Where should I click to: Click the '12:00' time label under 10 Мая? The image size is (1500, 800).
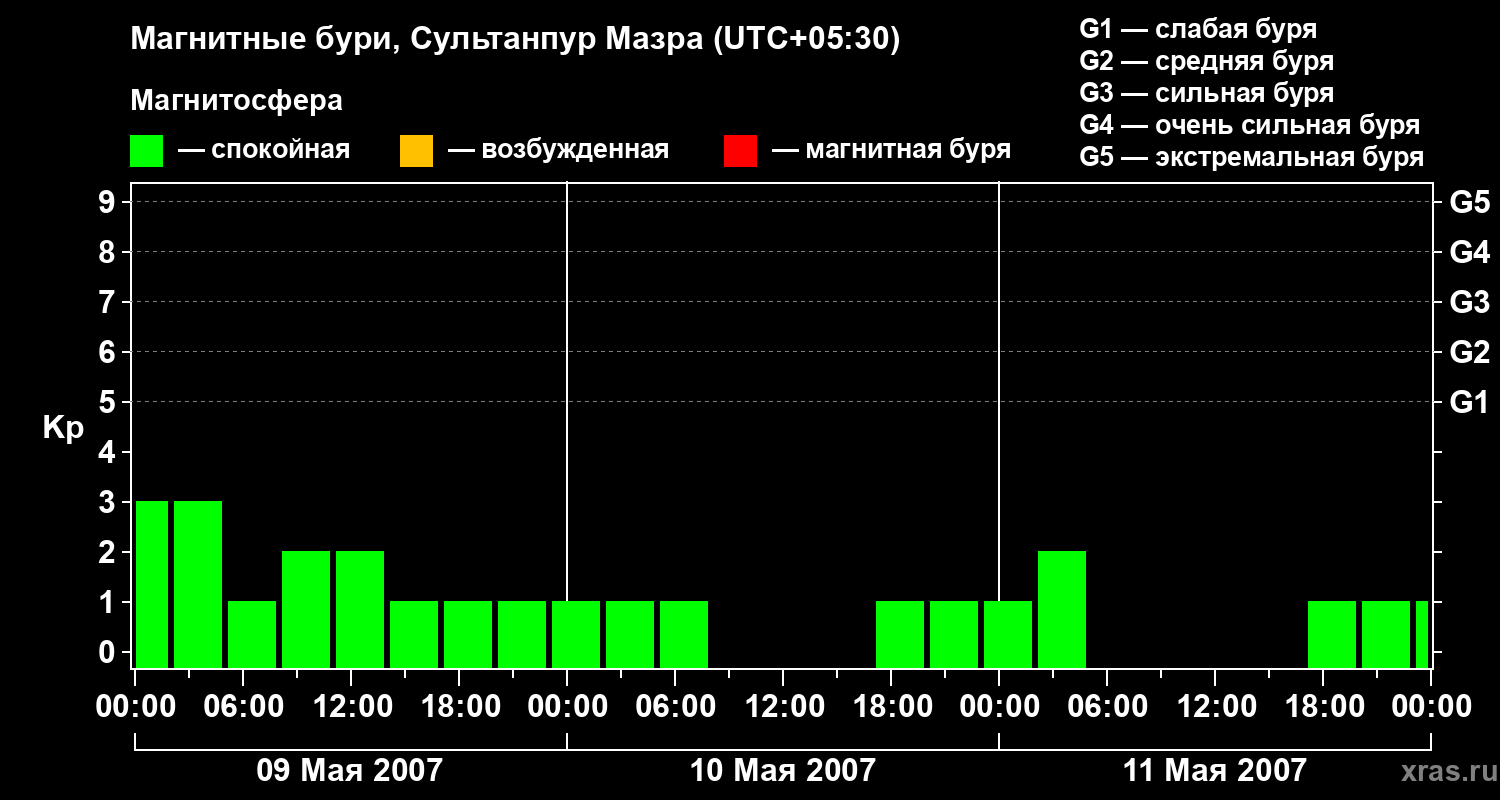pos(784,706)
